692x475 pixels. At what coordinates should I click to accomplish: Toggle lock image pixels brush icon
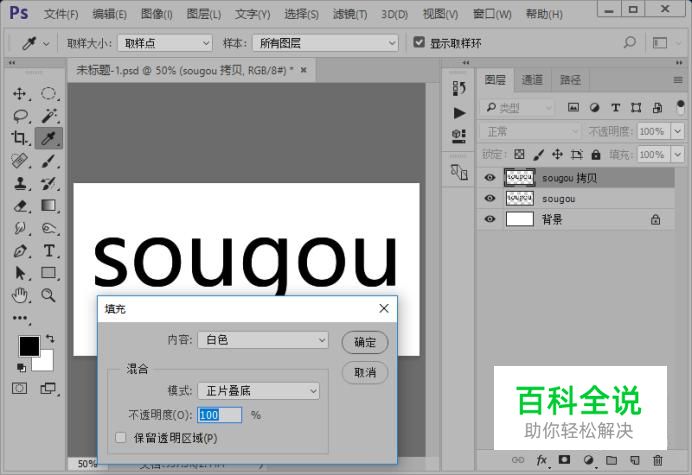point(538,154)
